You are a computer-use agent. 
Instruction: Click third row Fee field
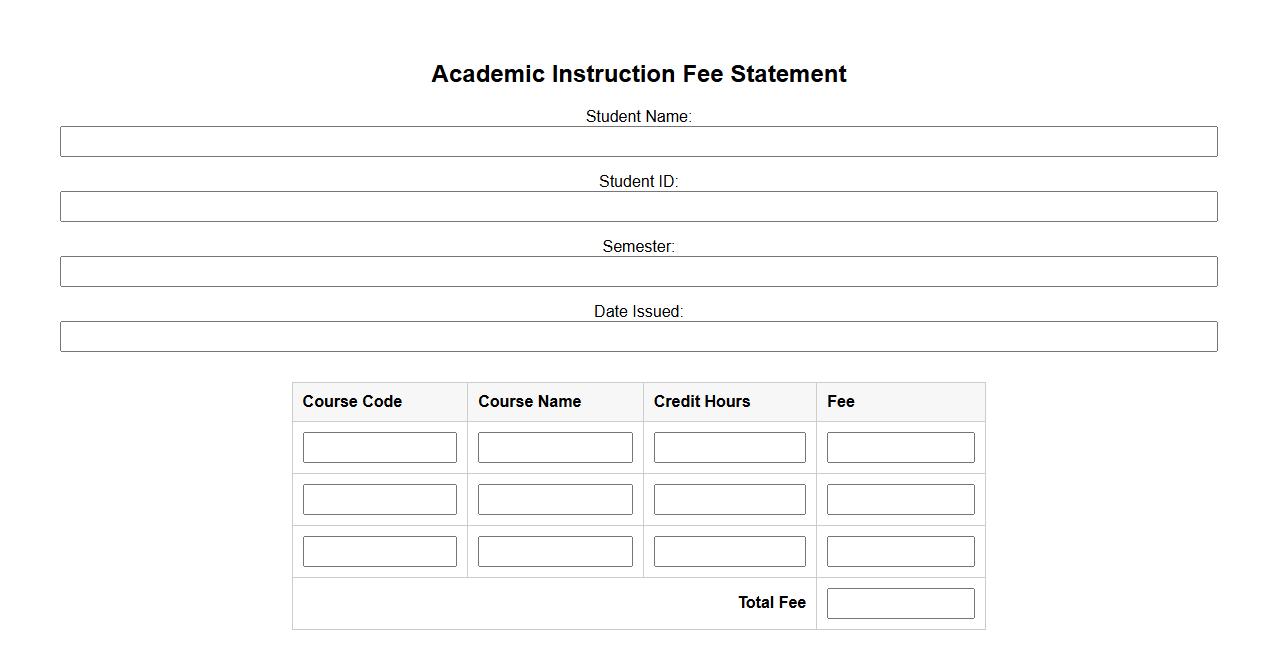[x=900, y=552]
